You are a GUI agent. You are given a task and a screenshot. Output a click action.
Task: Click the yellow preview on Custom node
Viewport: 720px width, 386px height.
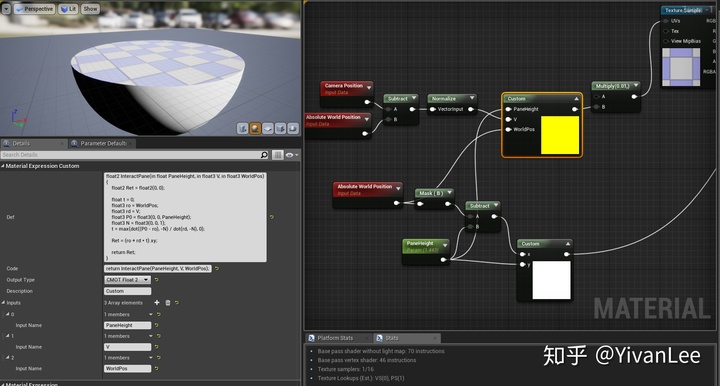(x=560, y=135)
